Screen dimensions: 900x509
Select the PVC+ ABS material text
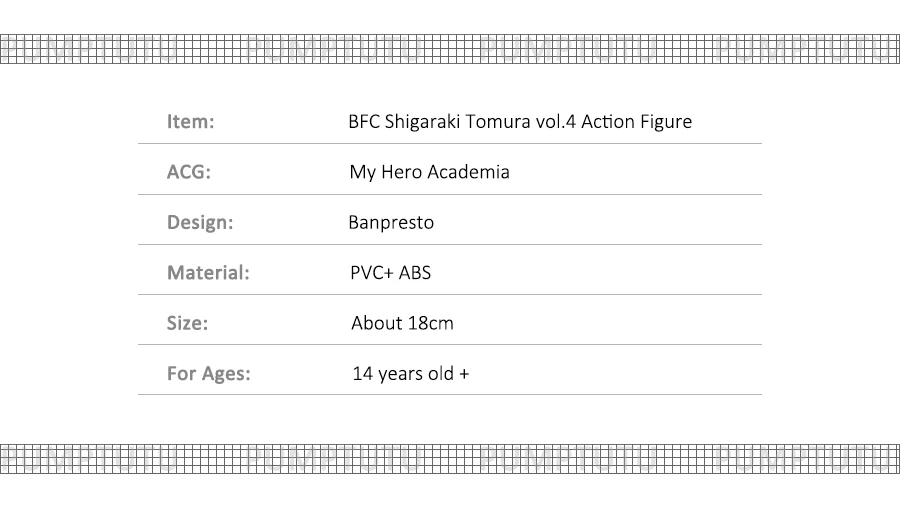(390, 272)
